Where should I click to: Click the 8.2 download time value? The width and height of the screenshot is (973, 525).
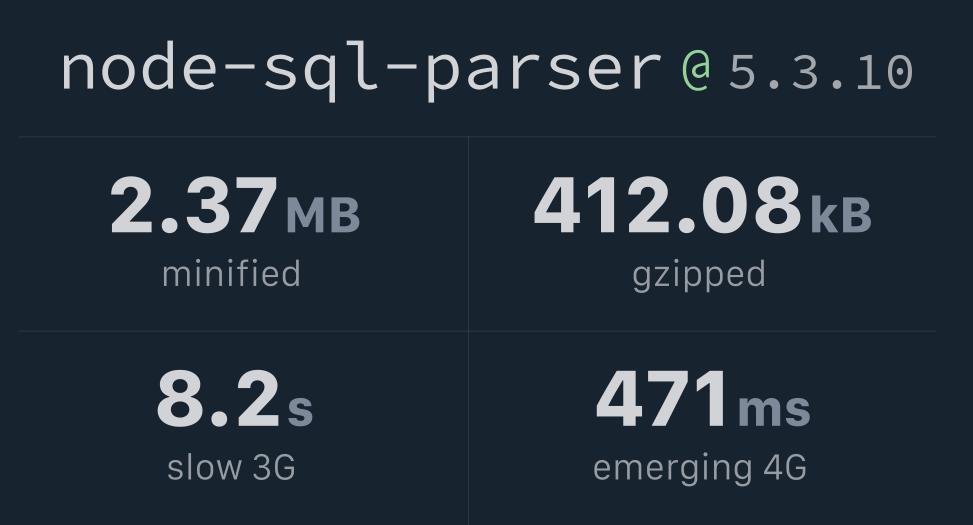click(218, 398)
